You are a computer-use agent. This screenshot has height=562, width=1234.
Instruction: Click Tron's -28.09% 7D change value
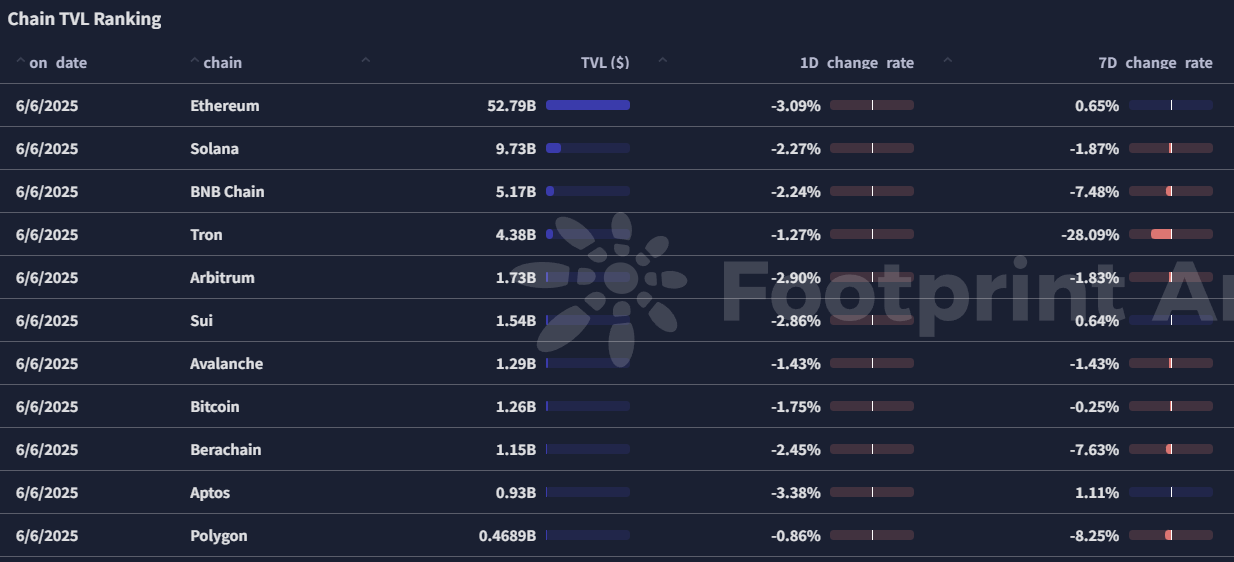(1088, 235)
